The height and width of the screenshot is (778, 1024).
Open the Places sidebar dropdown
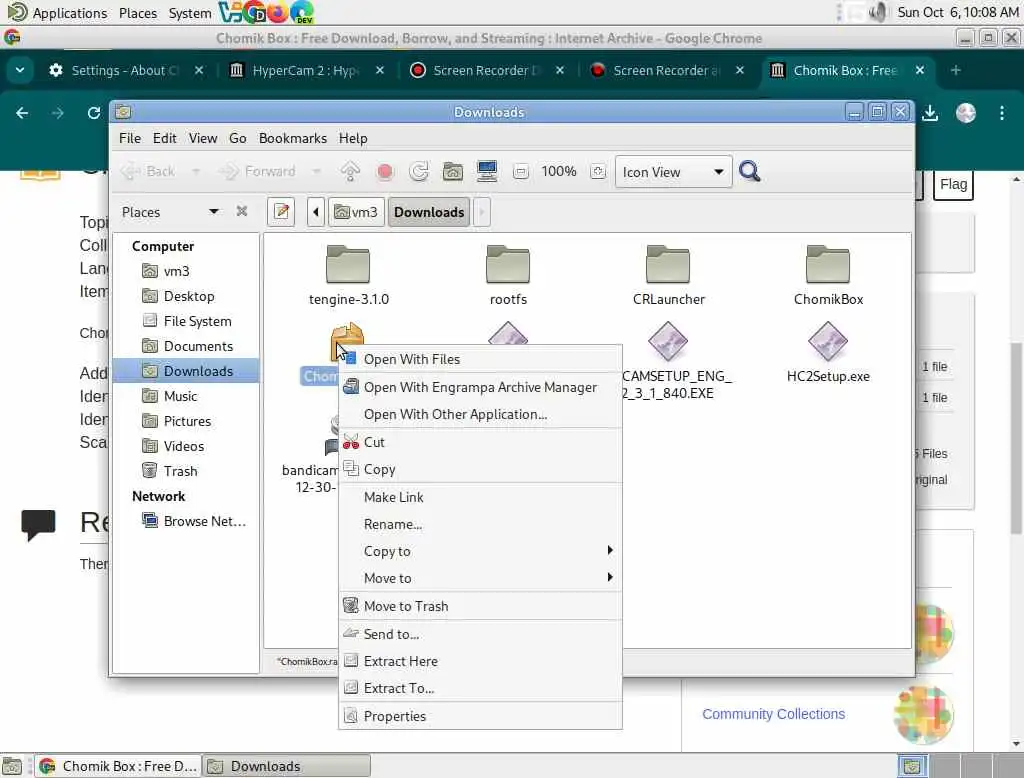point(214,212)
